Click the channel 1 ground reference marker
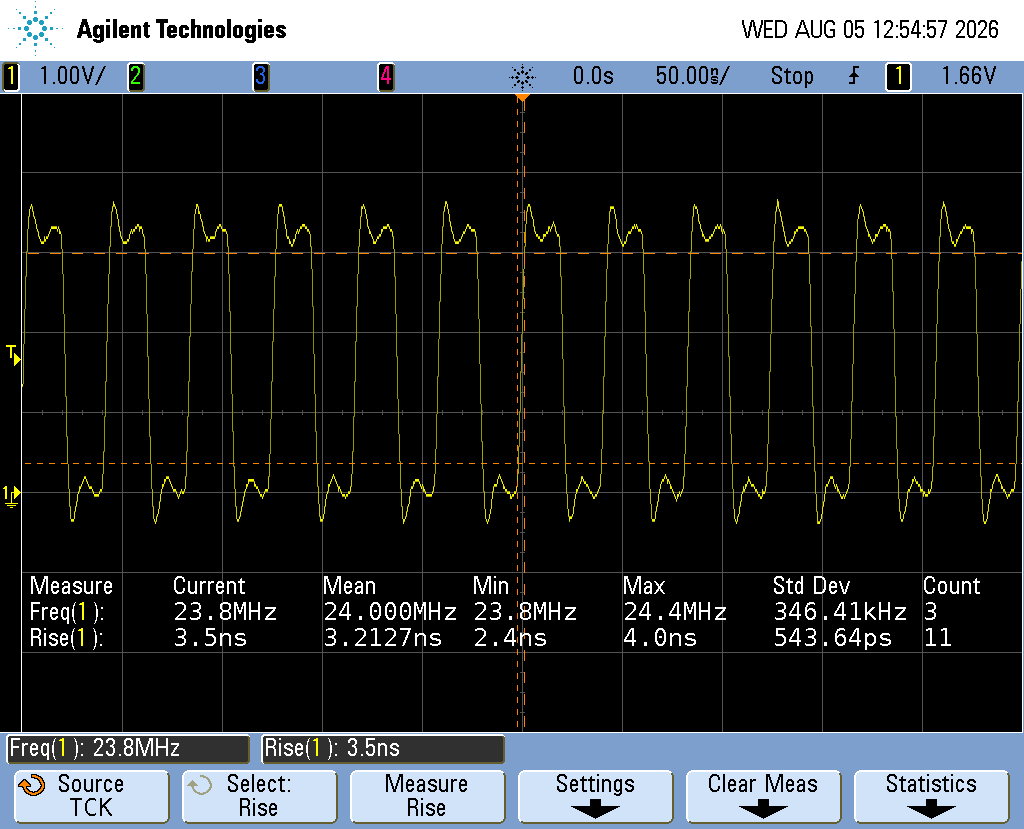The image size is (1024, 829). click(11, 496)
